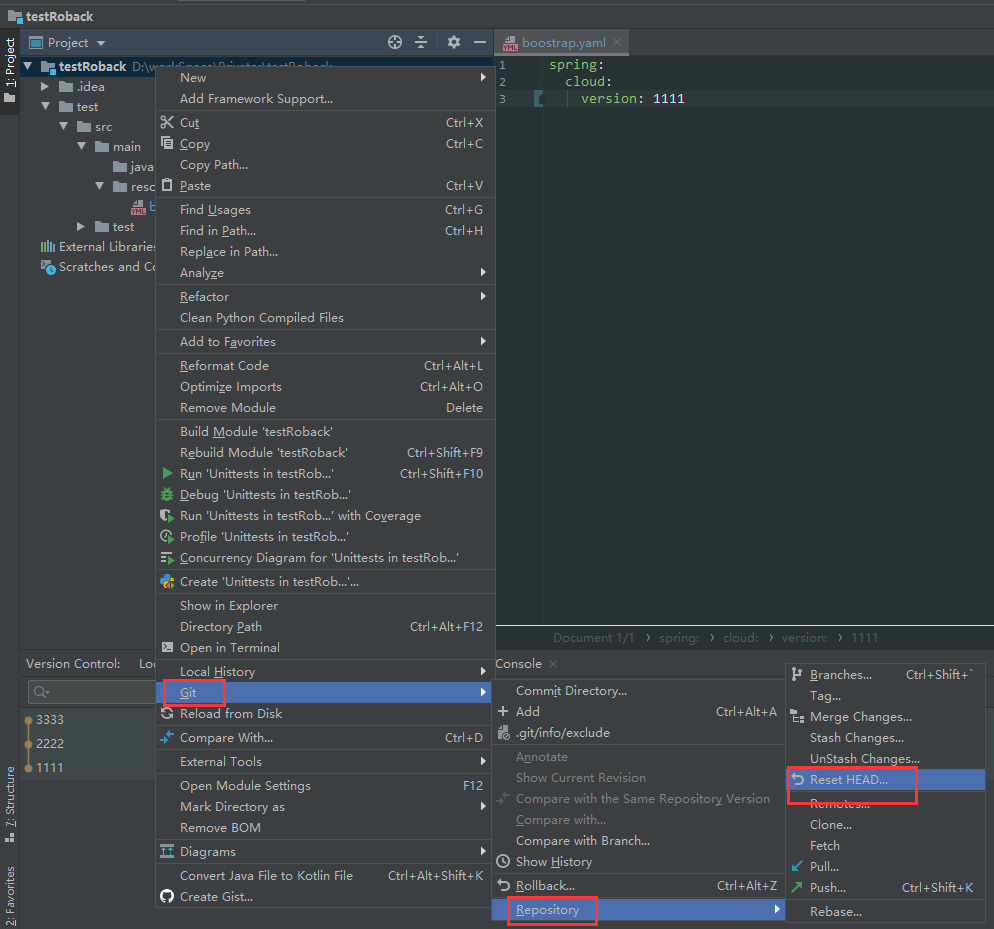Click the Cut scissors icon
This screenshot has height=929, width=994.
tap(167, 122)
